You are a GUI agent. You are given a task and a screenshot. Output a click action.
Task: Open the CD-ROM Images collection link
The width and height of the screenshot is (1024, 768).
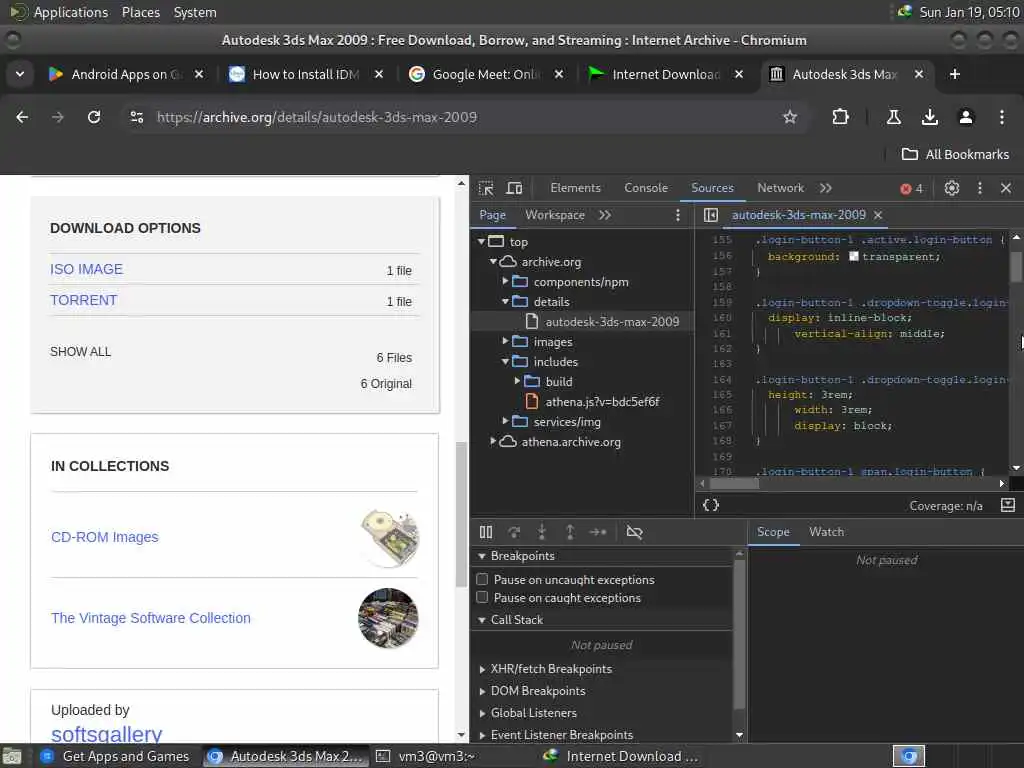pos(104,537)
